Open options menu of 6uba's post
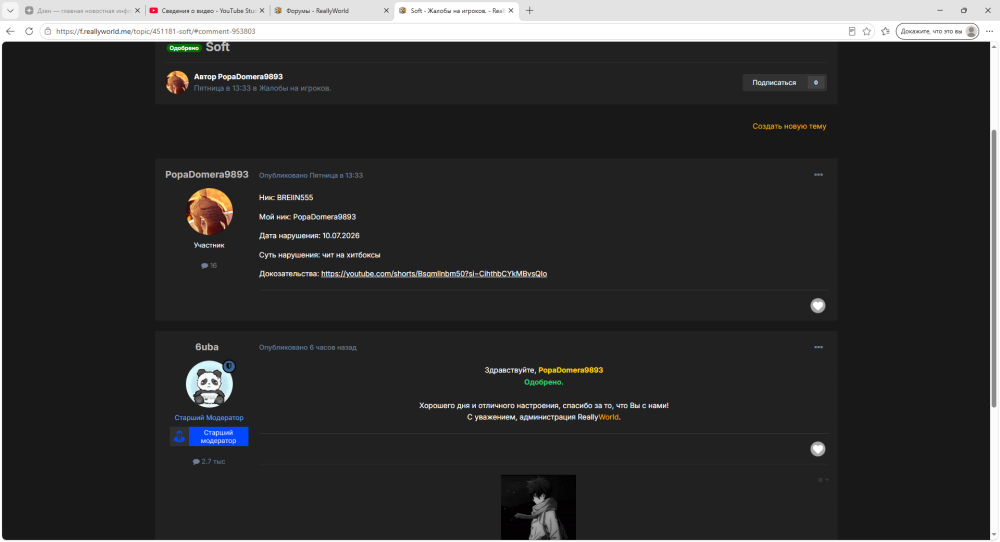Screen dimensions: 1000x542 pyautogui.click(x=818, y=347)
